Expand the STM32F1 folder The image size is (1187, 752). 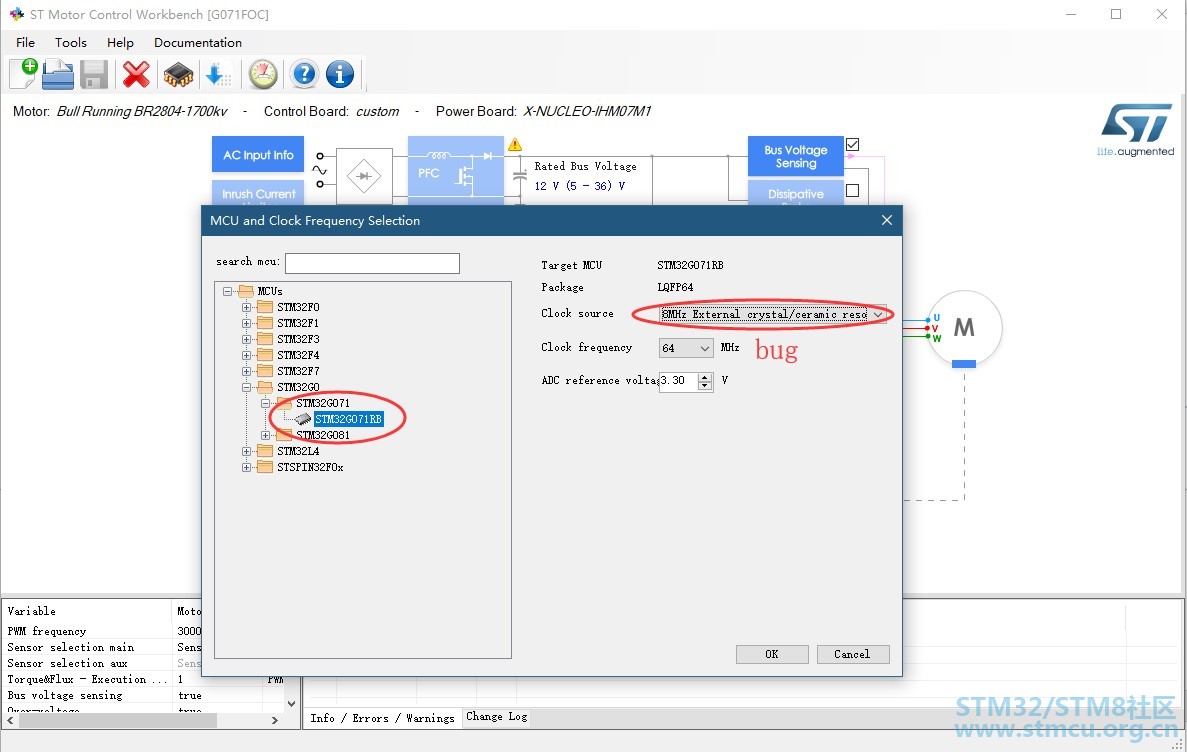[246, 323]
